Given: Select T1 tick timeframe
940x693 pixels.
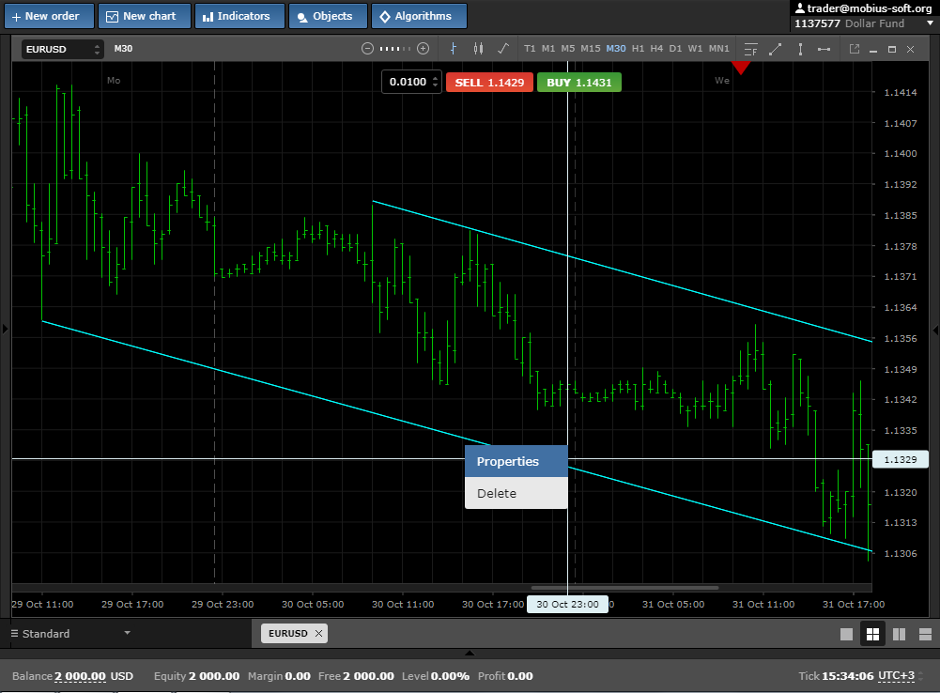Looking at the screenshot, I should pos(529,49).
